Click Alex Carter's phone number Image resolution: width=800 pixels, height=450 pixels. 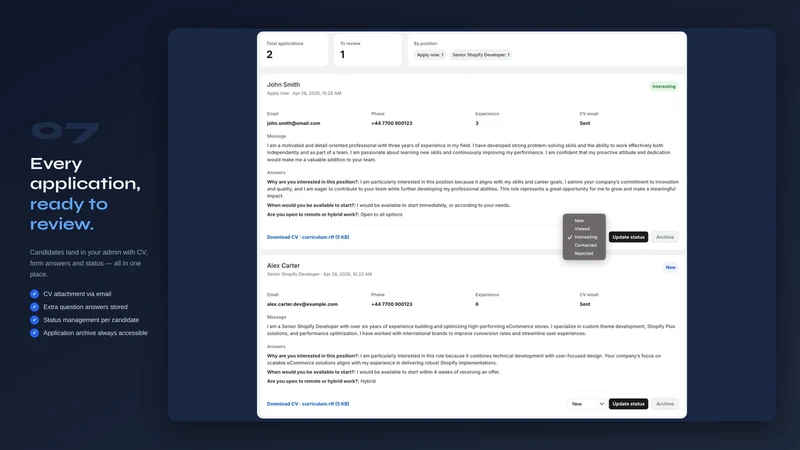[391, 304]
